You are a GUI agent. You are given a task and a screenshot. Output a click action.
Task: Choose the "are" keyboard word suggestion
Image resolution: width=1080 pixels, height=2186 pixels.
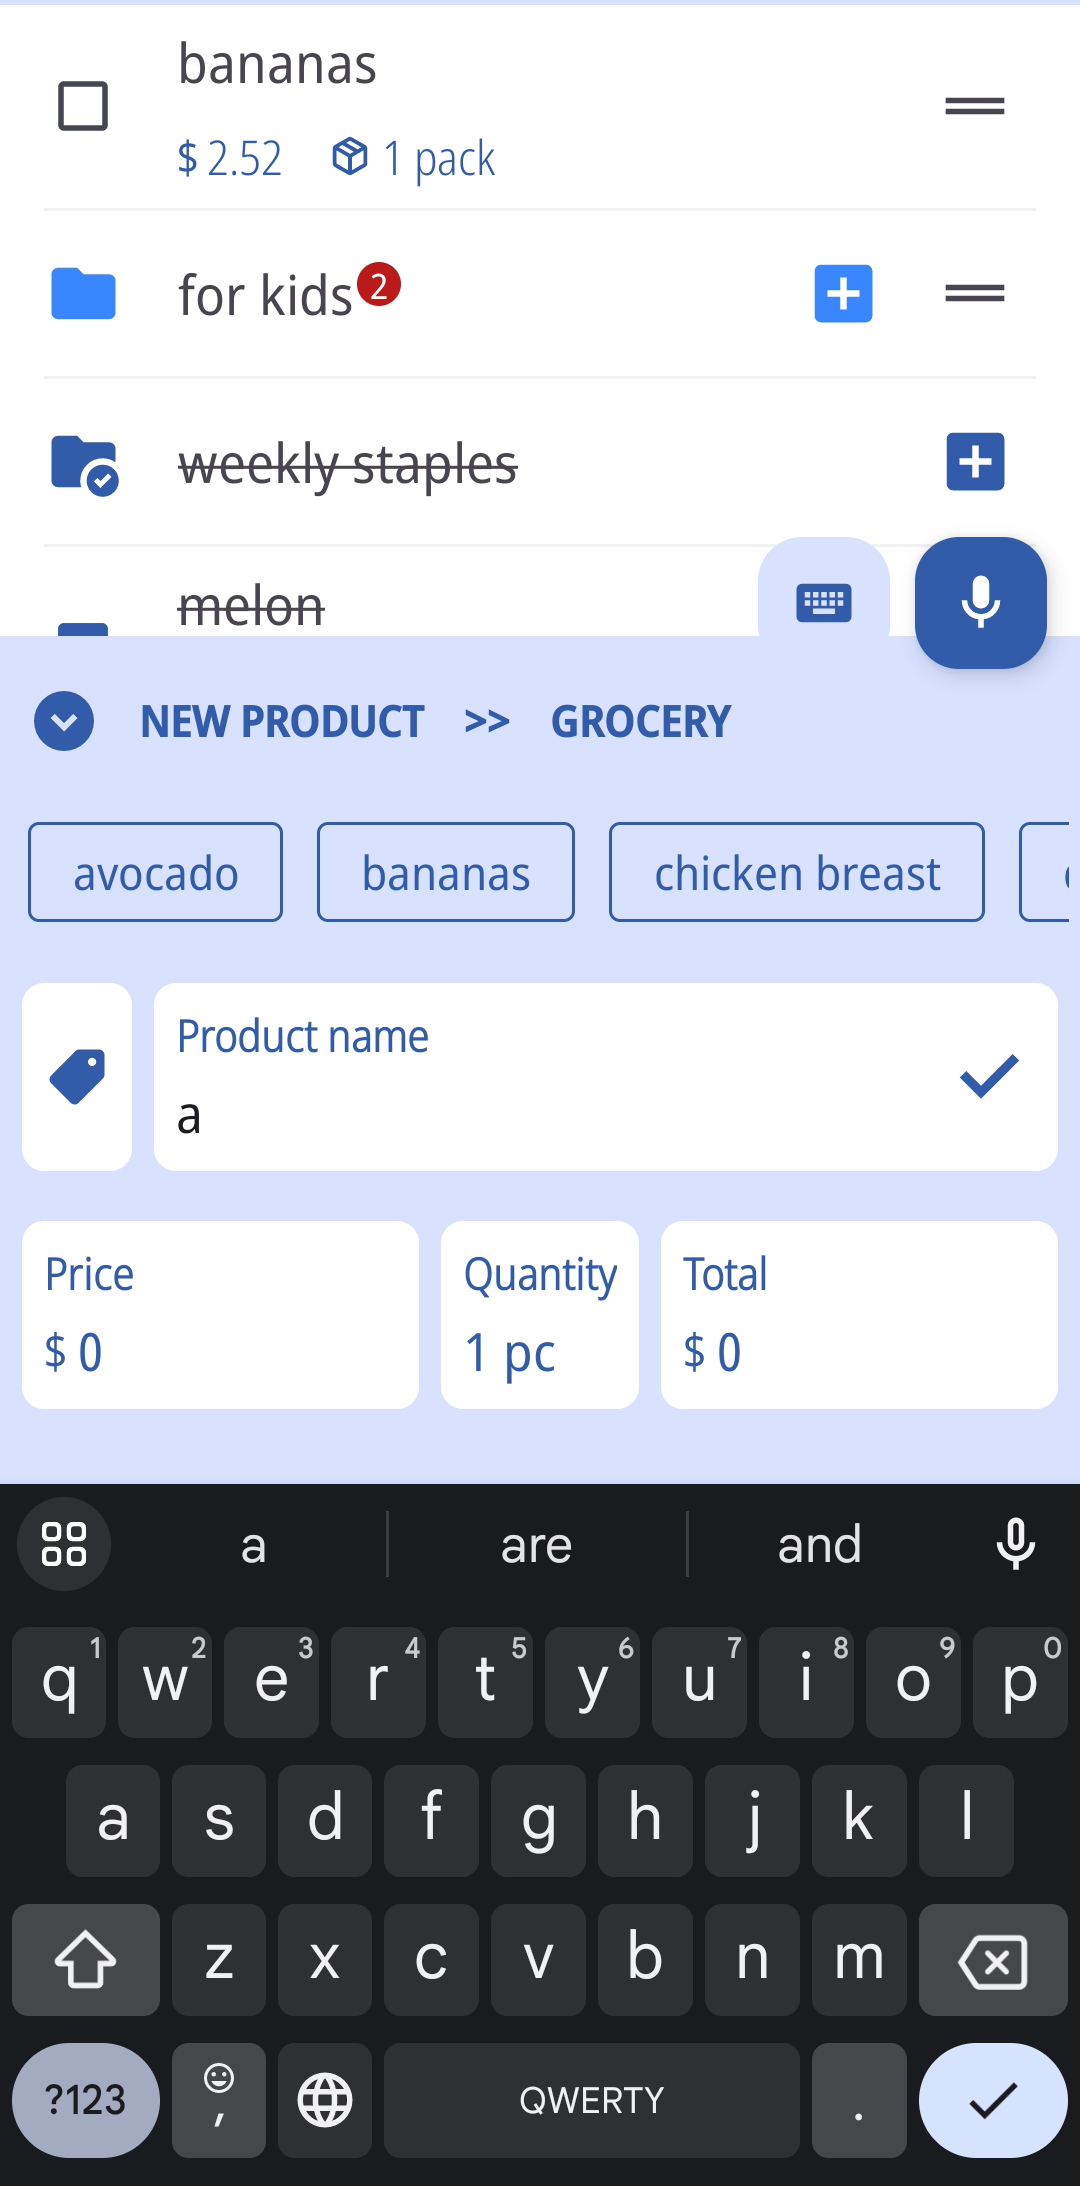click(537, 1545)
